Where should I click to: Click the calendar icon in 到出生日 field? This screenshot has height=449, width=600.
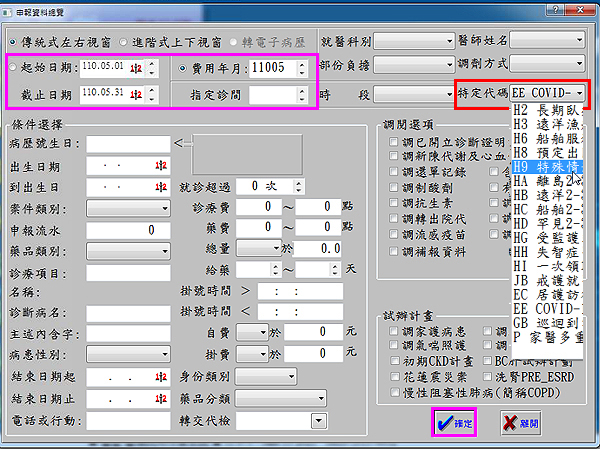tap(159, 187)
